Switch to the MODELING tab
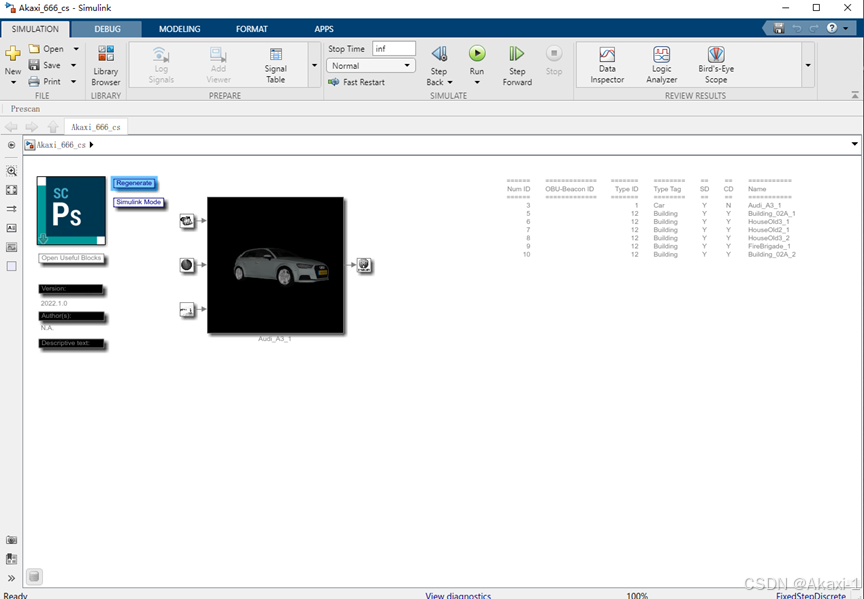The height and width of the screenshot is (599, 864). click(180, 29)
